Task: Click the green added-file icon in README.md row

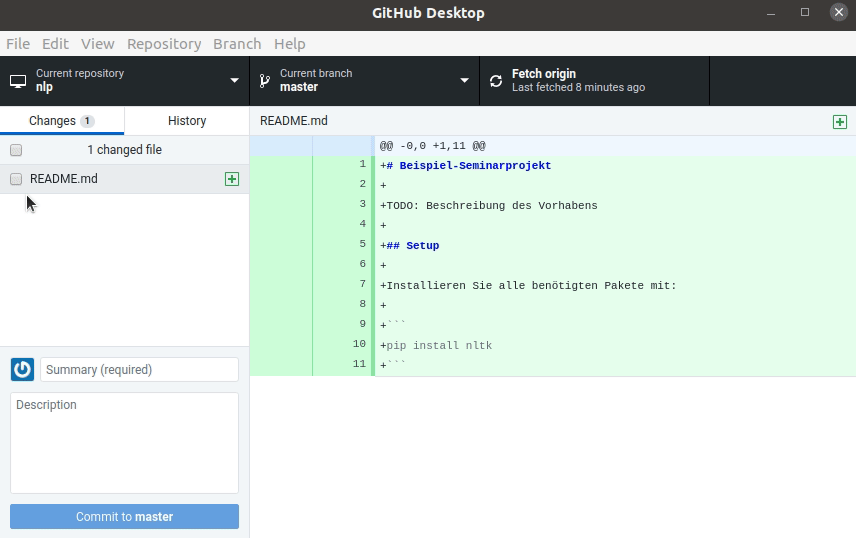Action: (232, 179)
